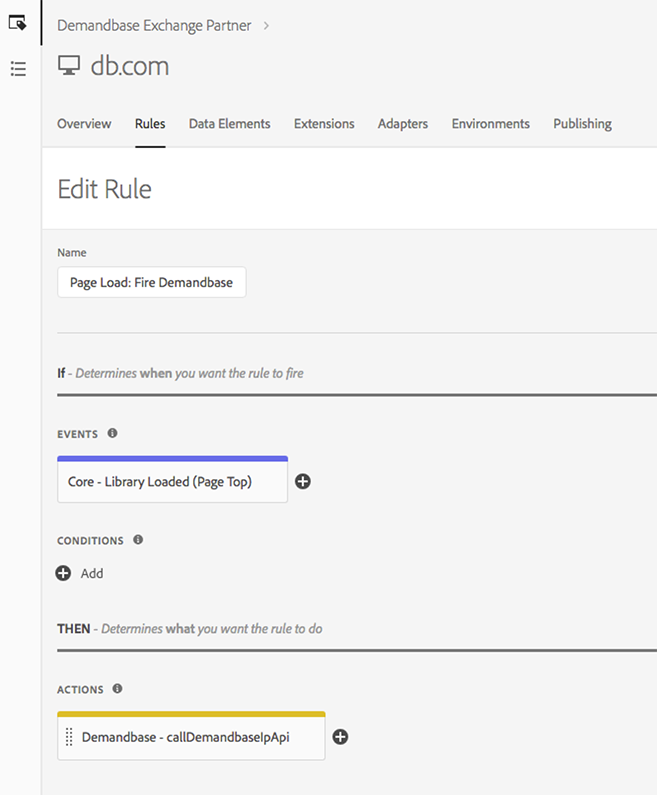Screen dimensions: 657x795
Task: Switch to the Environments tab
Action: [x=491, y=124]
